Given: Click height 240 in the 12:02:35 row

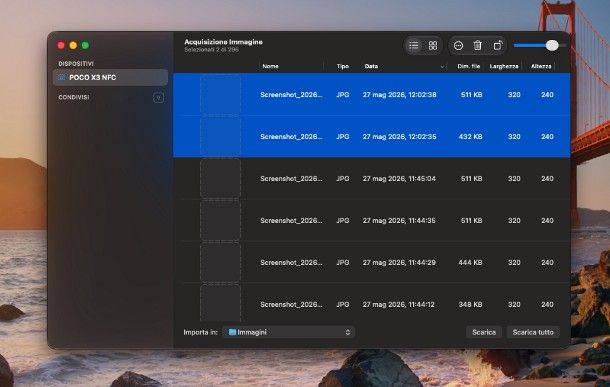Looking at the screenshot, I should click(547, 137).
